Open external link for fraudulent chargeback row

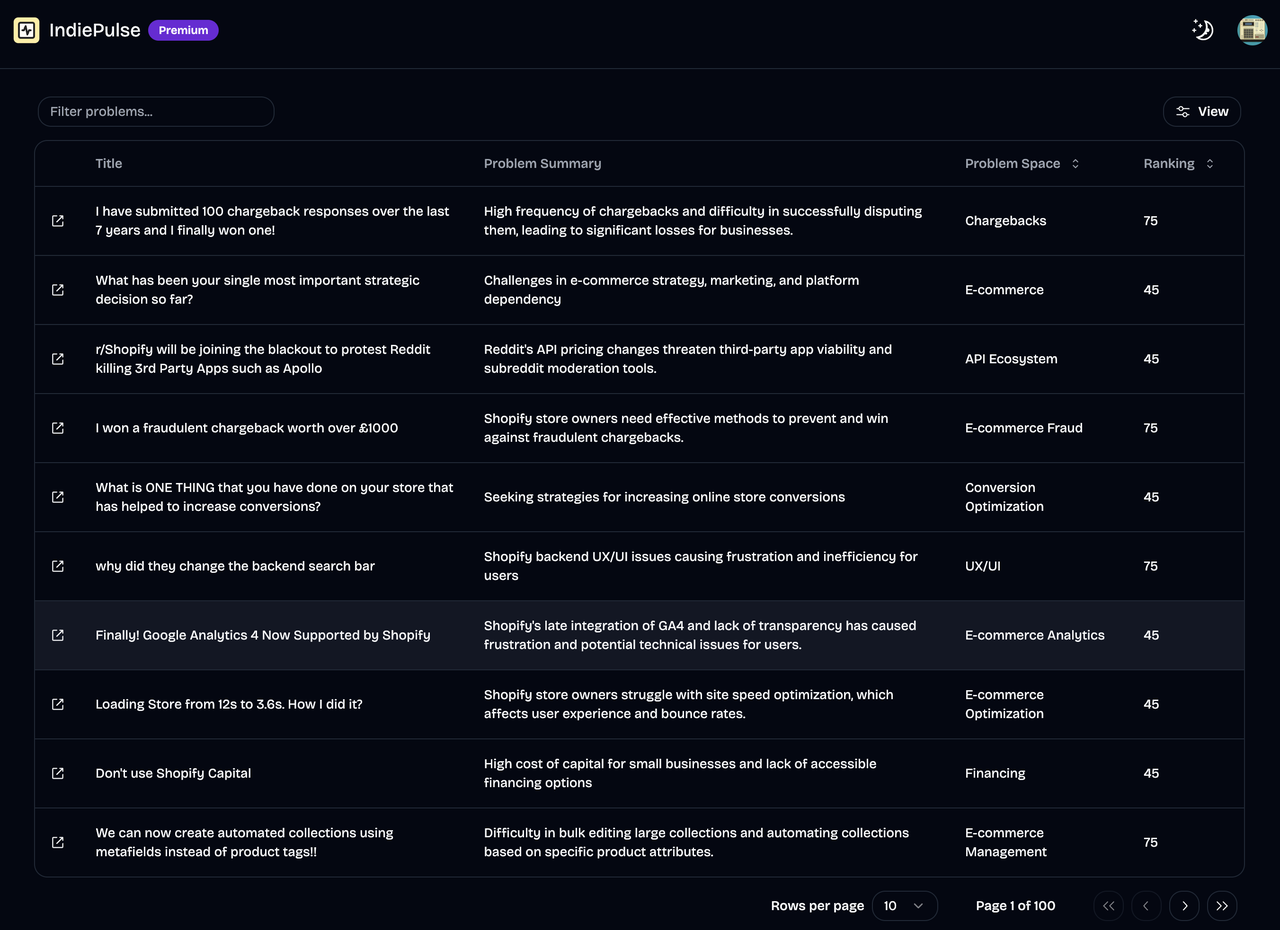pyautogui.click(x=58, y=428)
